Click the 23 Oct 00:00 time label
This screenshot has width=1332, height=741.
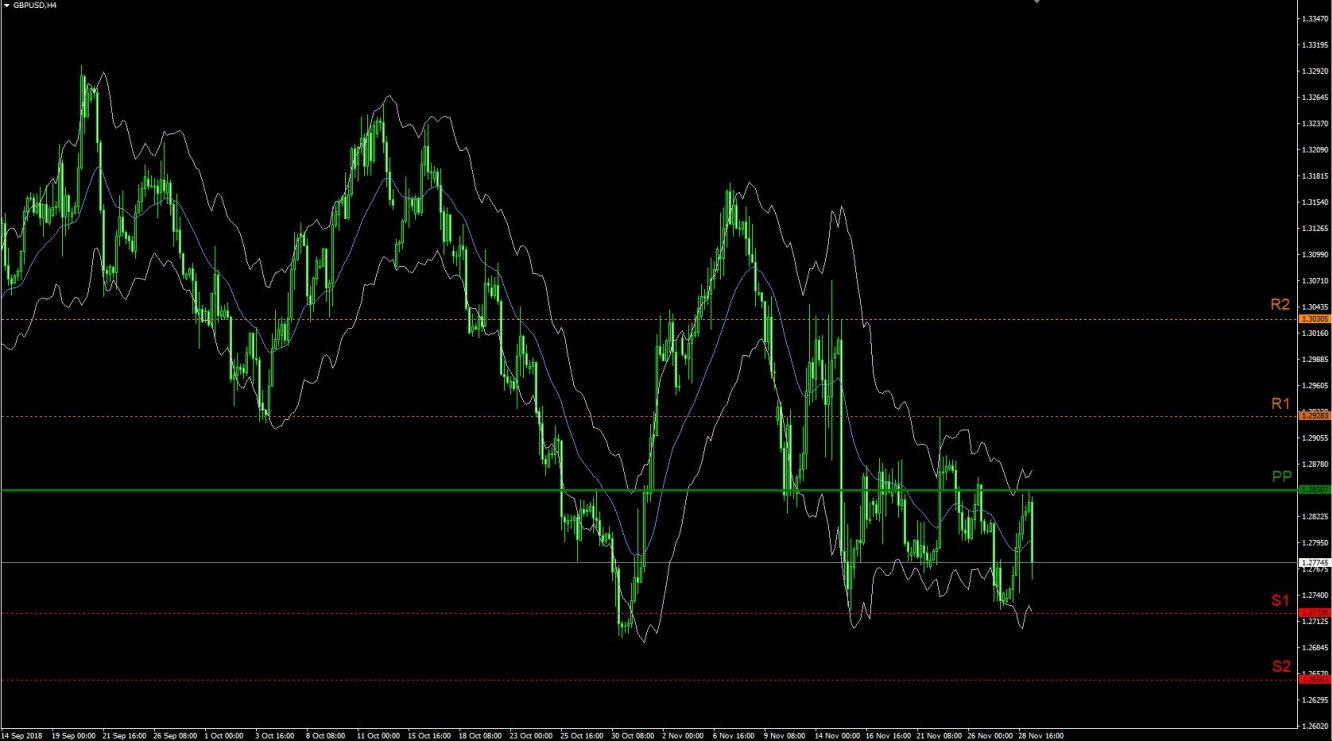[x=532, y=735]
